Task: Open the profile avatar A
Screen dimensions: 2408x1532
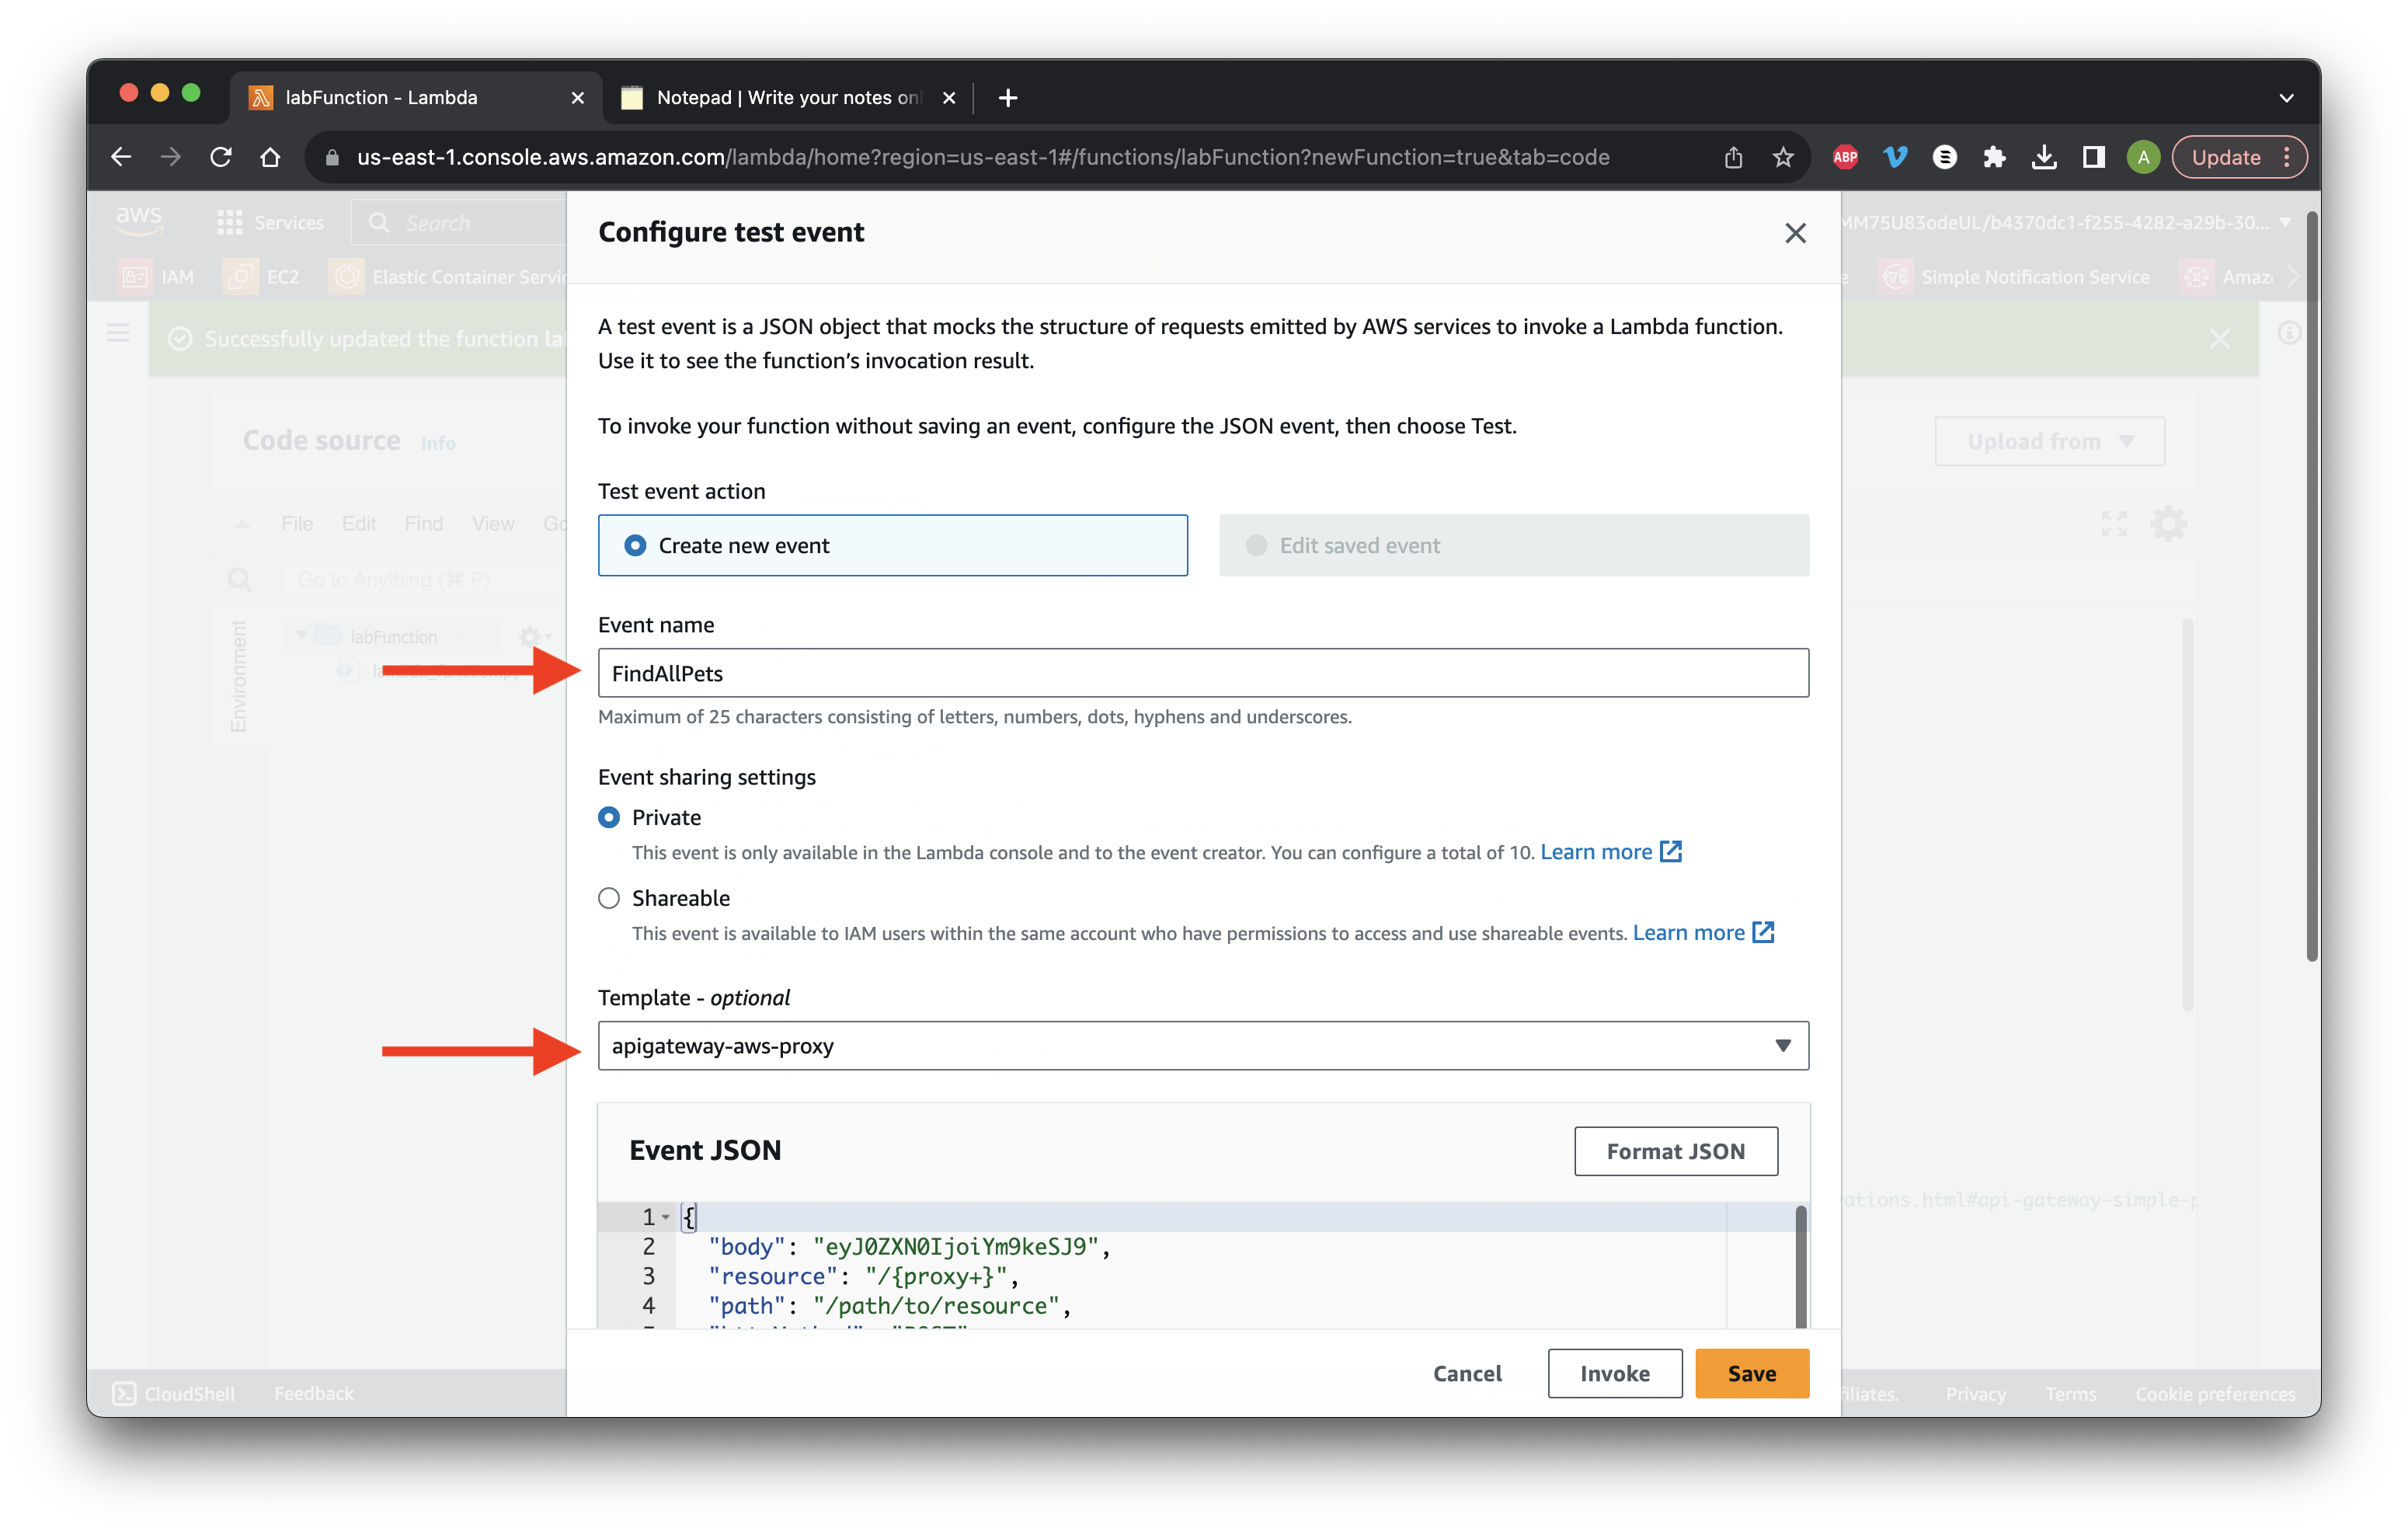Action: click(2142, 157)
